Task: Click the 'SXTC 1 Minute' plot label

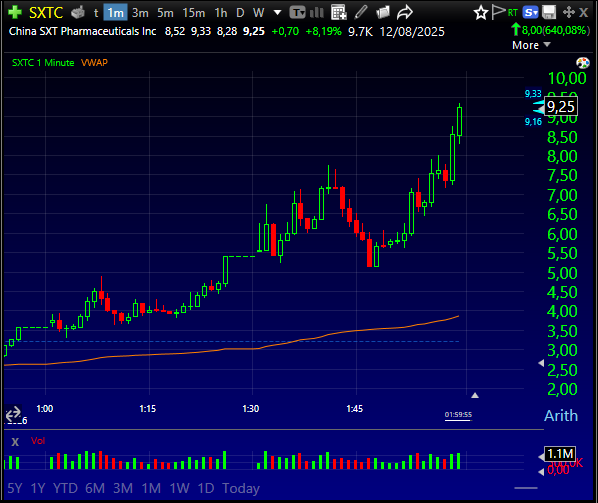Action: [x=43, y=63]
